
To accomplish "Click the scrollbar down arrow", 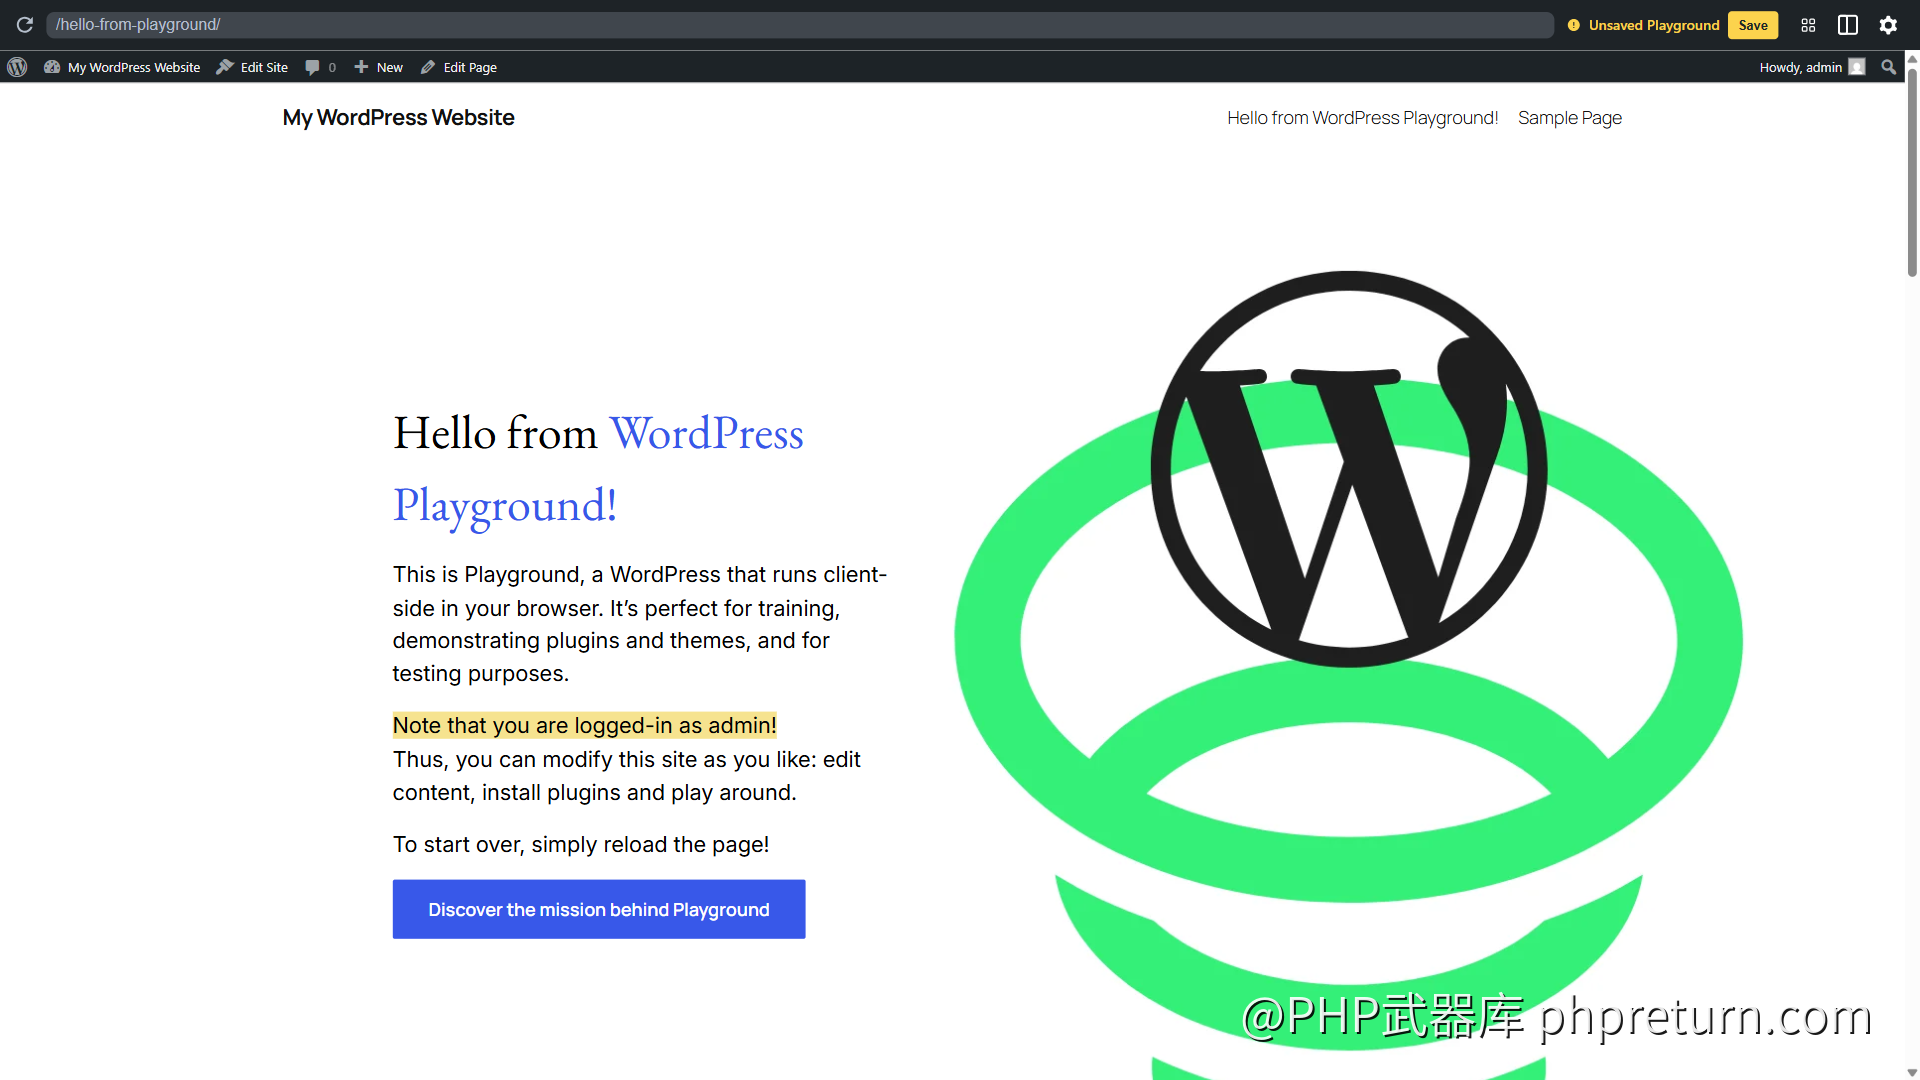I will [1912, 1072].
